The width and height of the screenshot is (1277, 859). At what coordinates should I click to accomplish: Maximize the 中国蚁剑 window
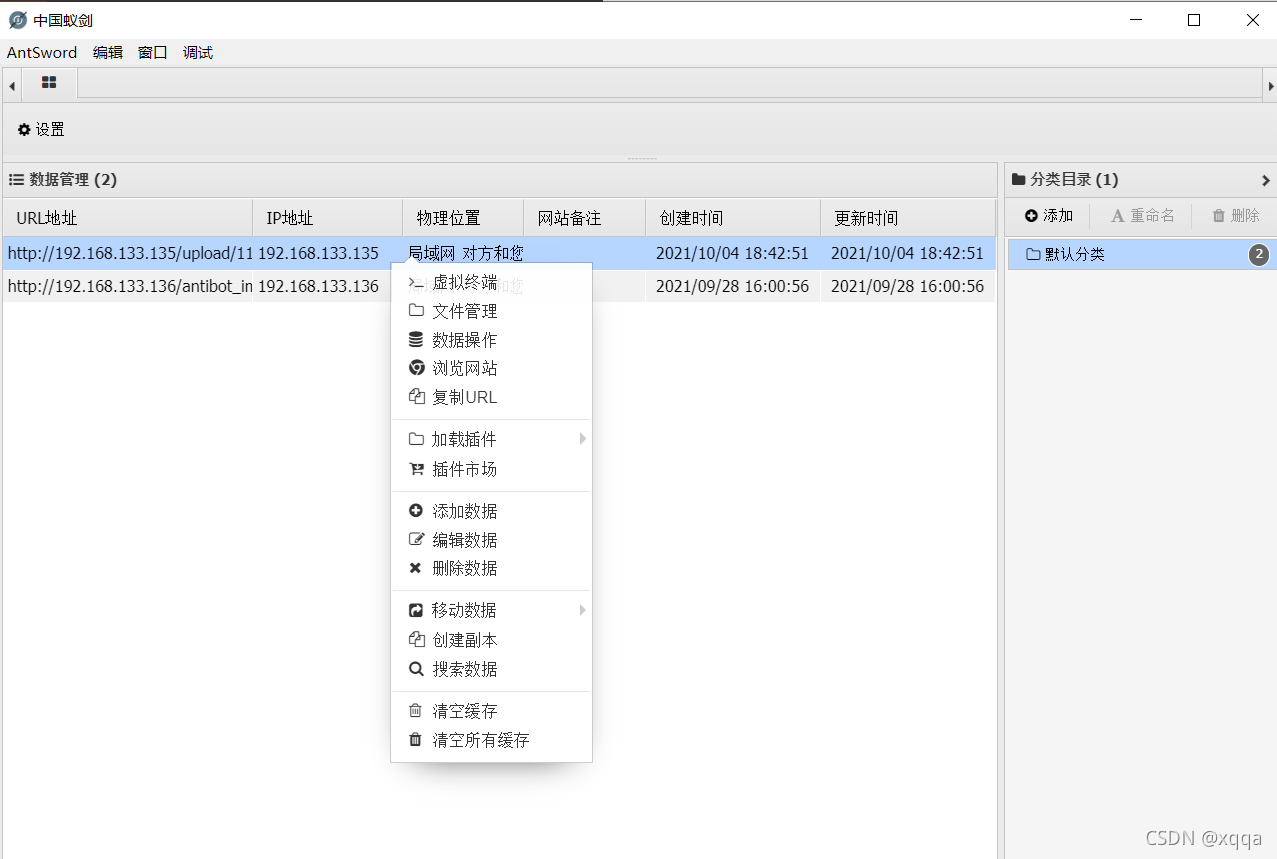coord(1194,20)
